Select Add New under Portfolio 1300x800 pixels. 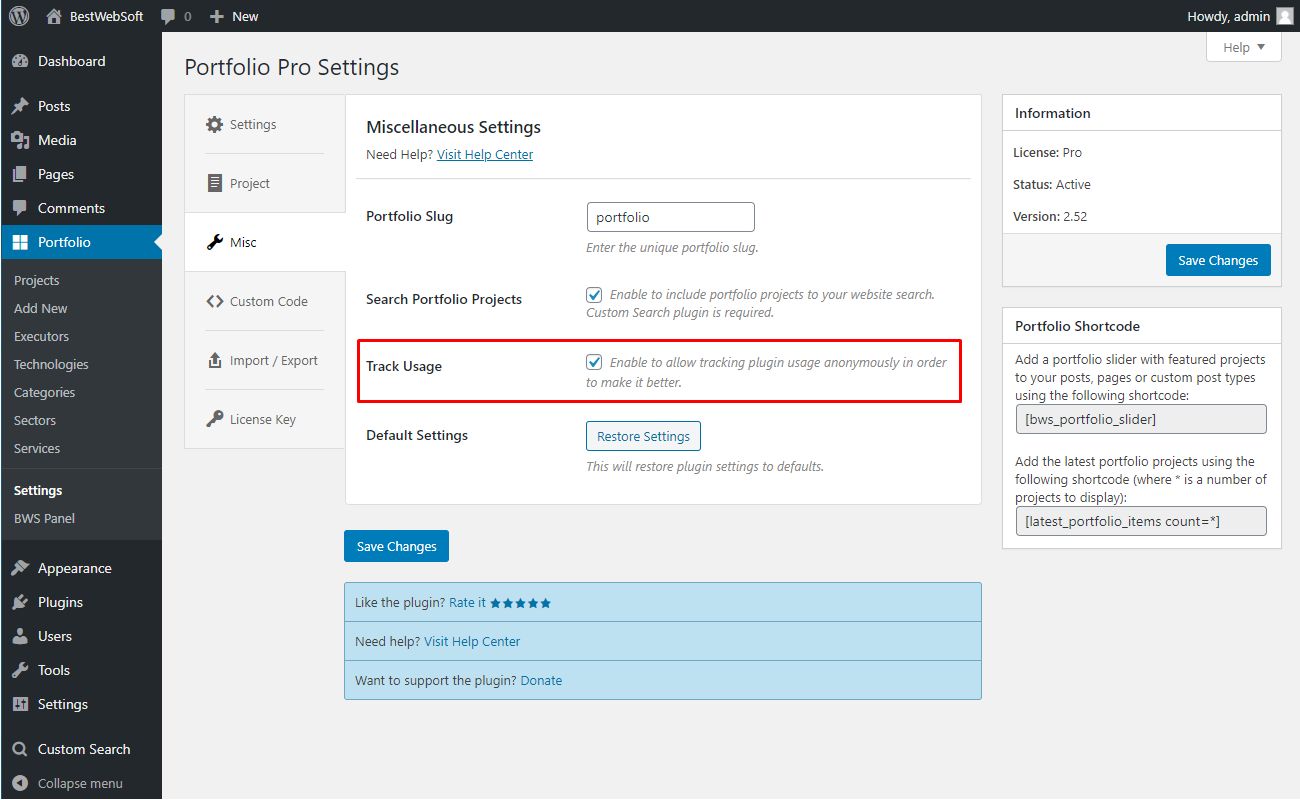pyautogui.click(x=41, y=308)
